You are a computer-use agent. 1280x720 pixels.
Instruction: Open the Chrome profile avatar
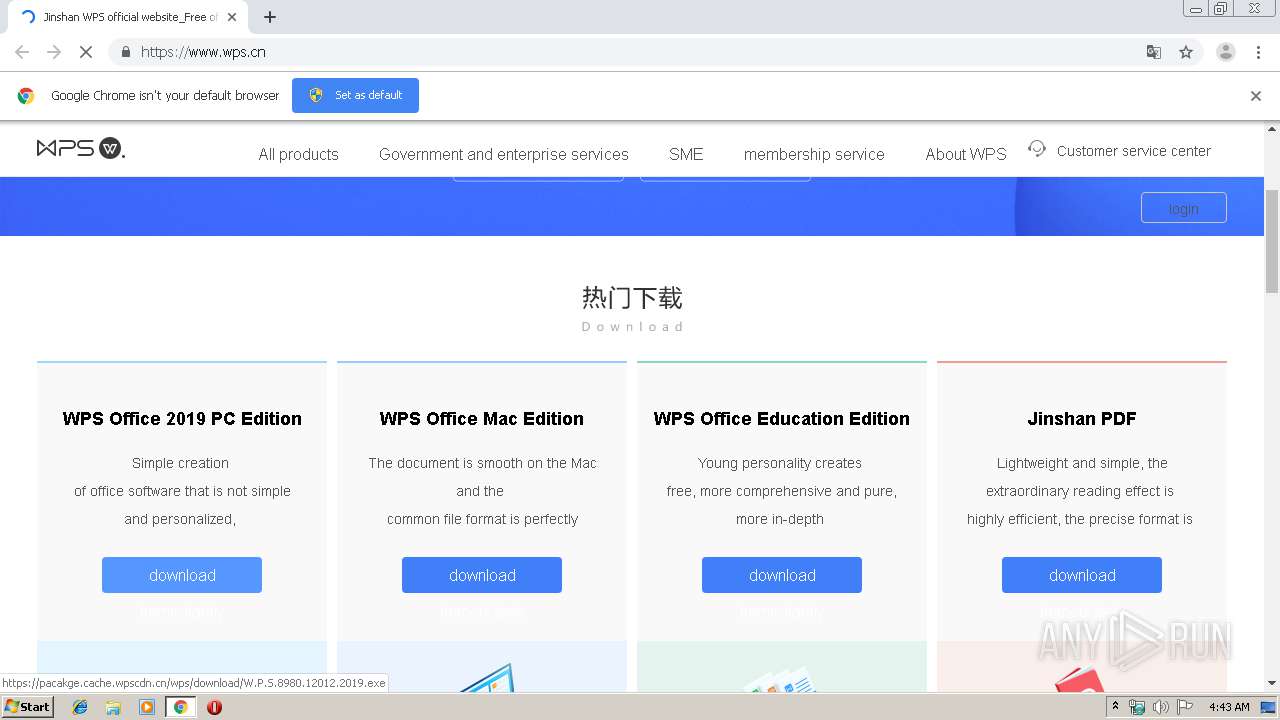pos(1226,52)
